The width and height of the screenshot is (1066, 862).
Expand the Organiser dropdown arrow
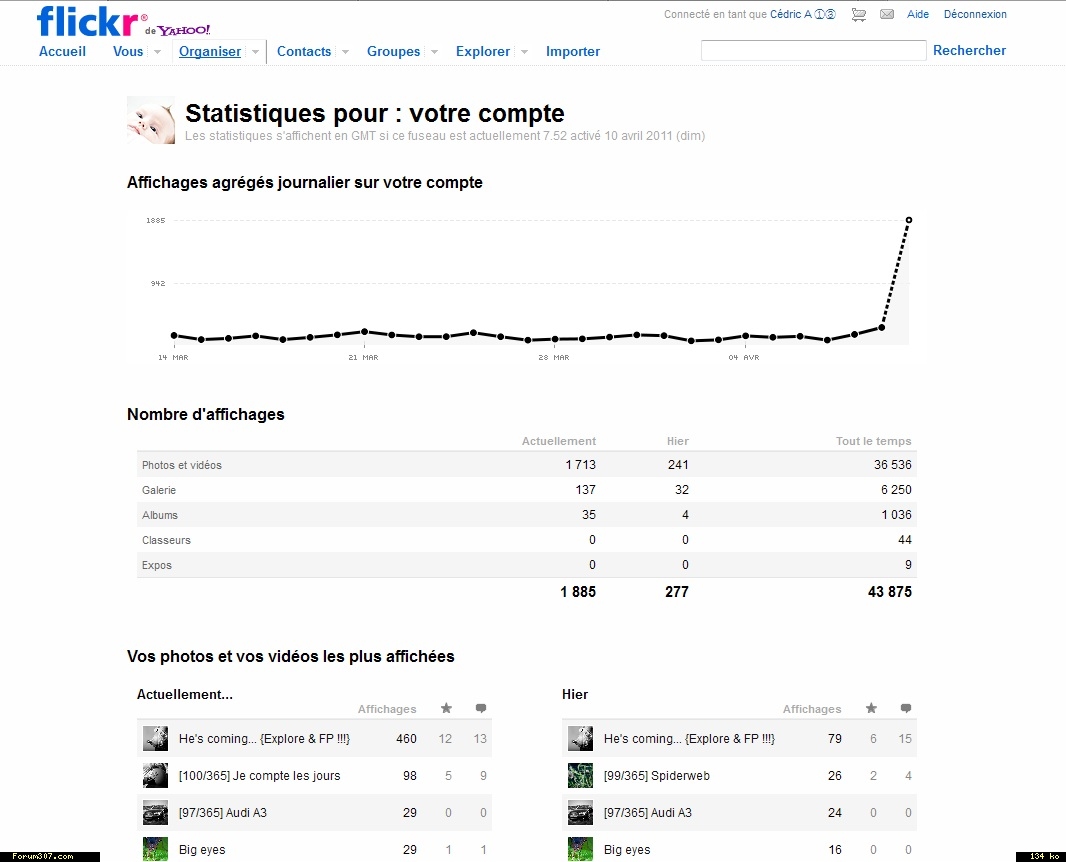coord(255,52)
